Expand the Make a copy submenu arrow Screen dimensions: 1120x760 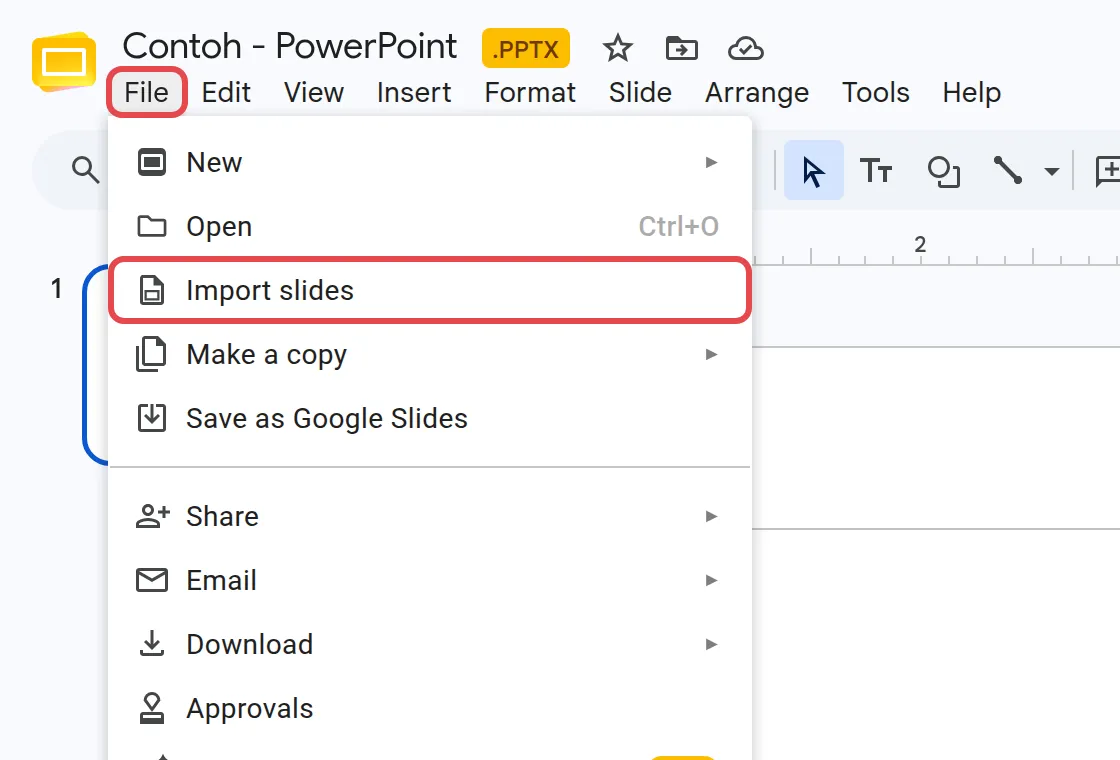[711, 354]
